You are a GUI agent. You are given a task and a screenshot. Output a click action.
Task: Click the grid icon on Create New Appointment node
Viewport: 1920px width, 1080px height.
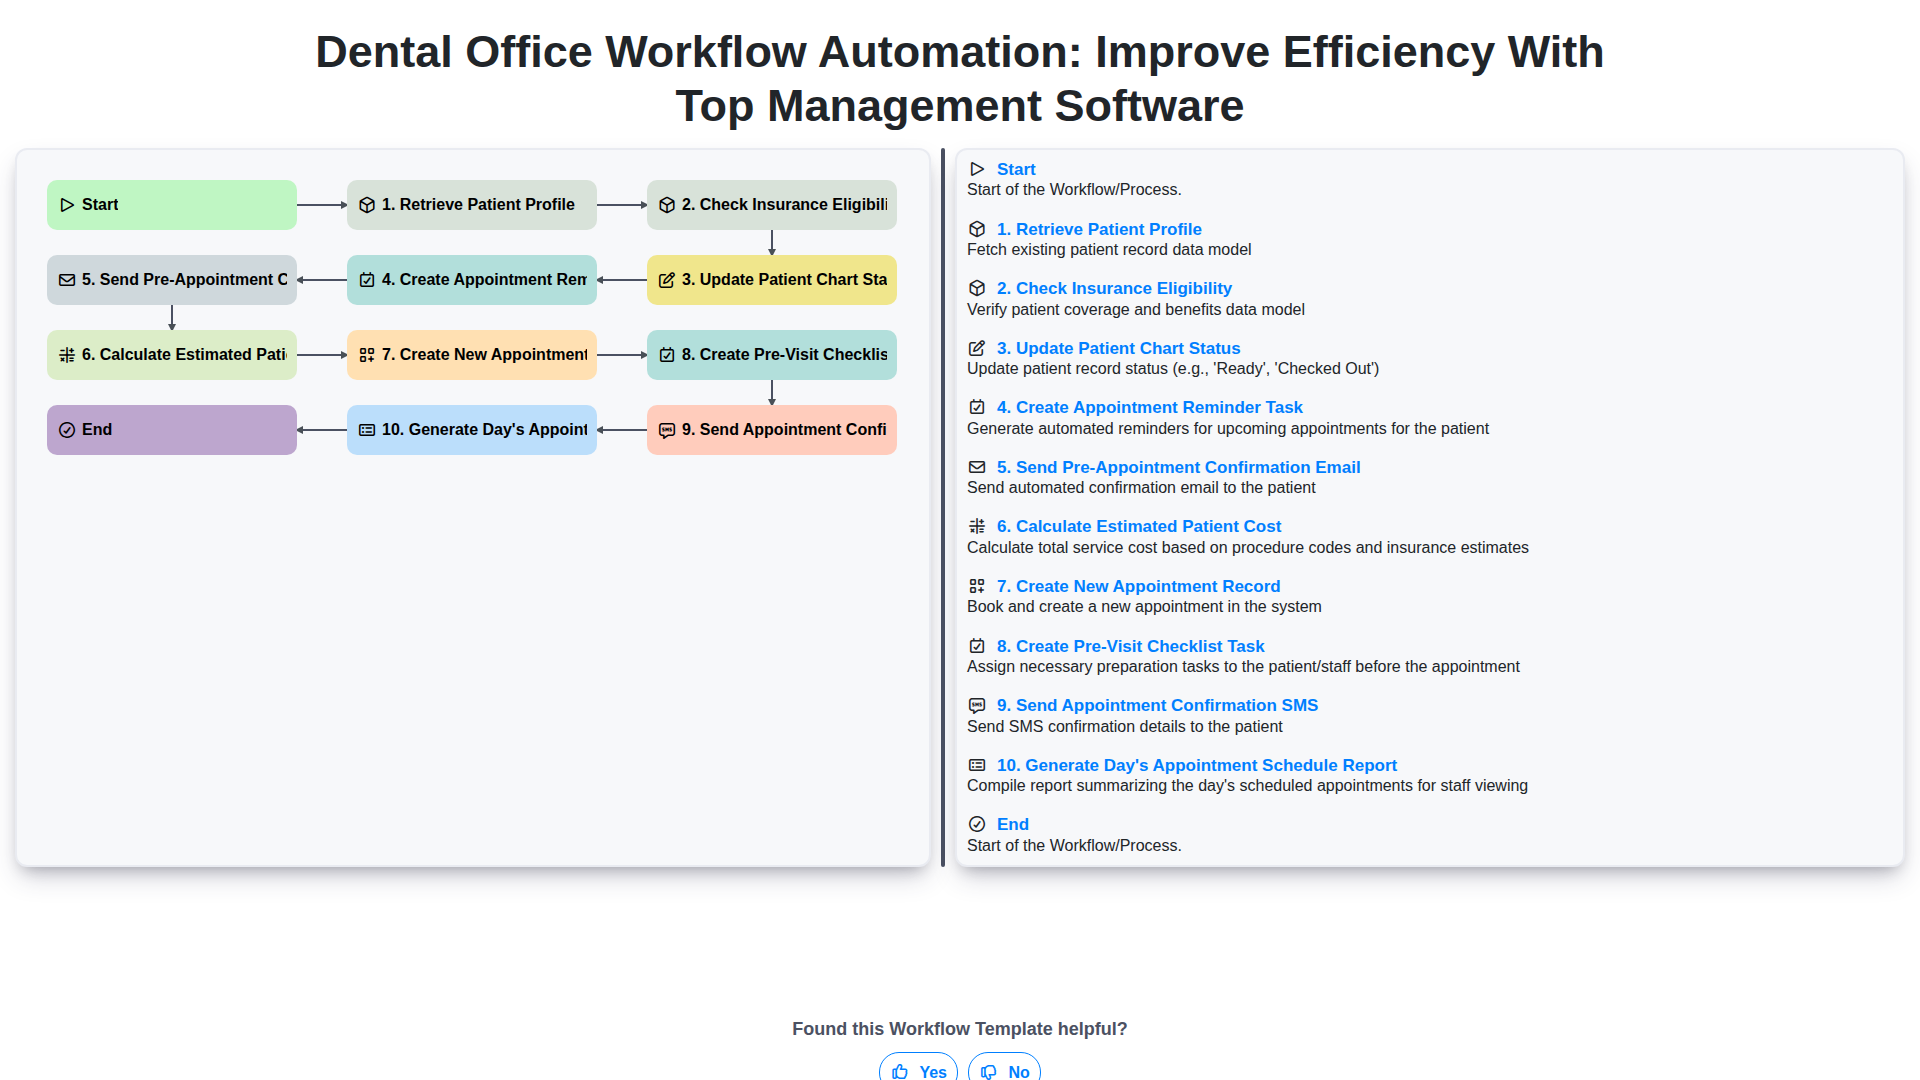tap(366, 355)
